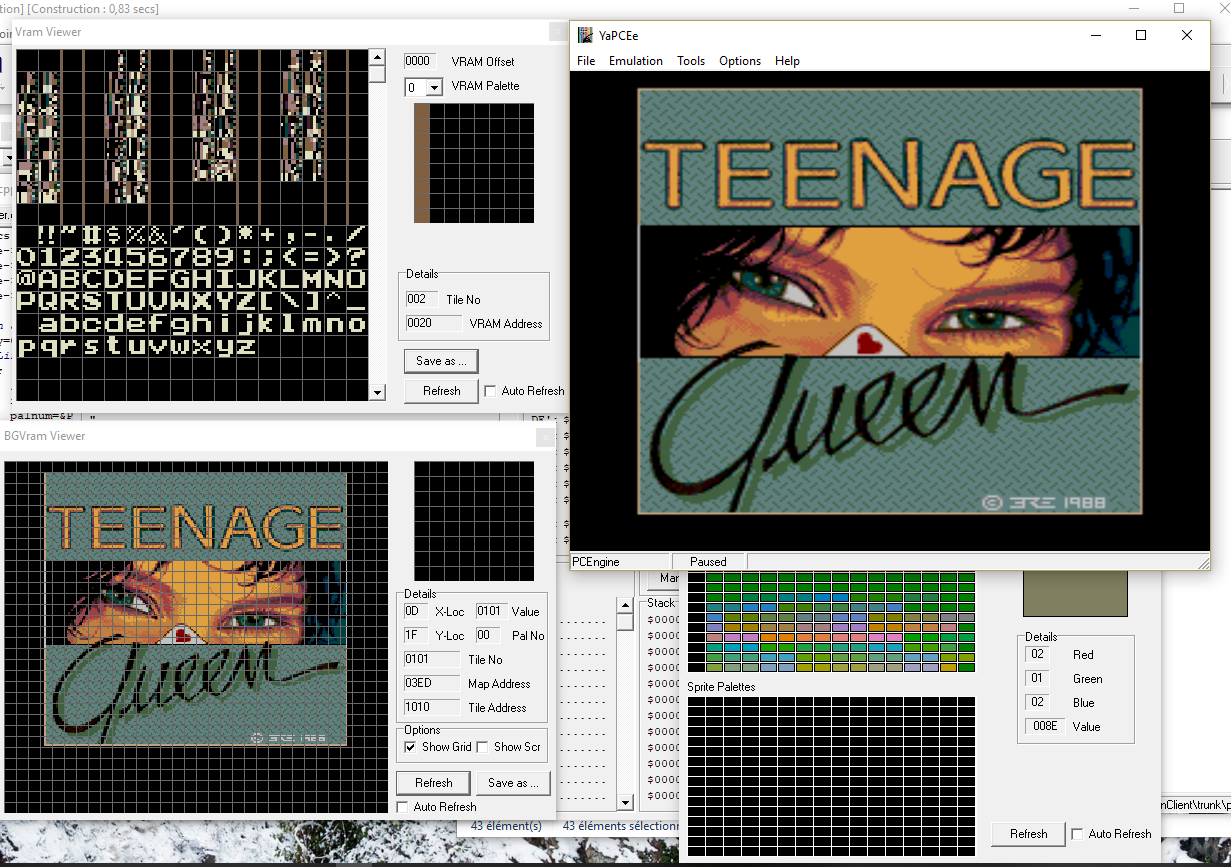Select the olive color preview swatch
The height and width of the screenshot is (867, 1231).
(x=1074, y=594)
